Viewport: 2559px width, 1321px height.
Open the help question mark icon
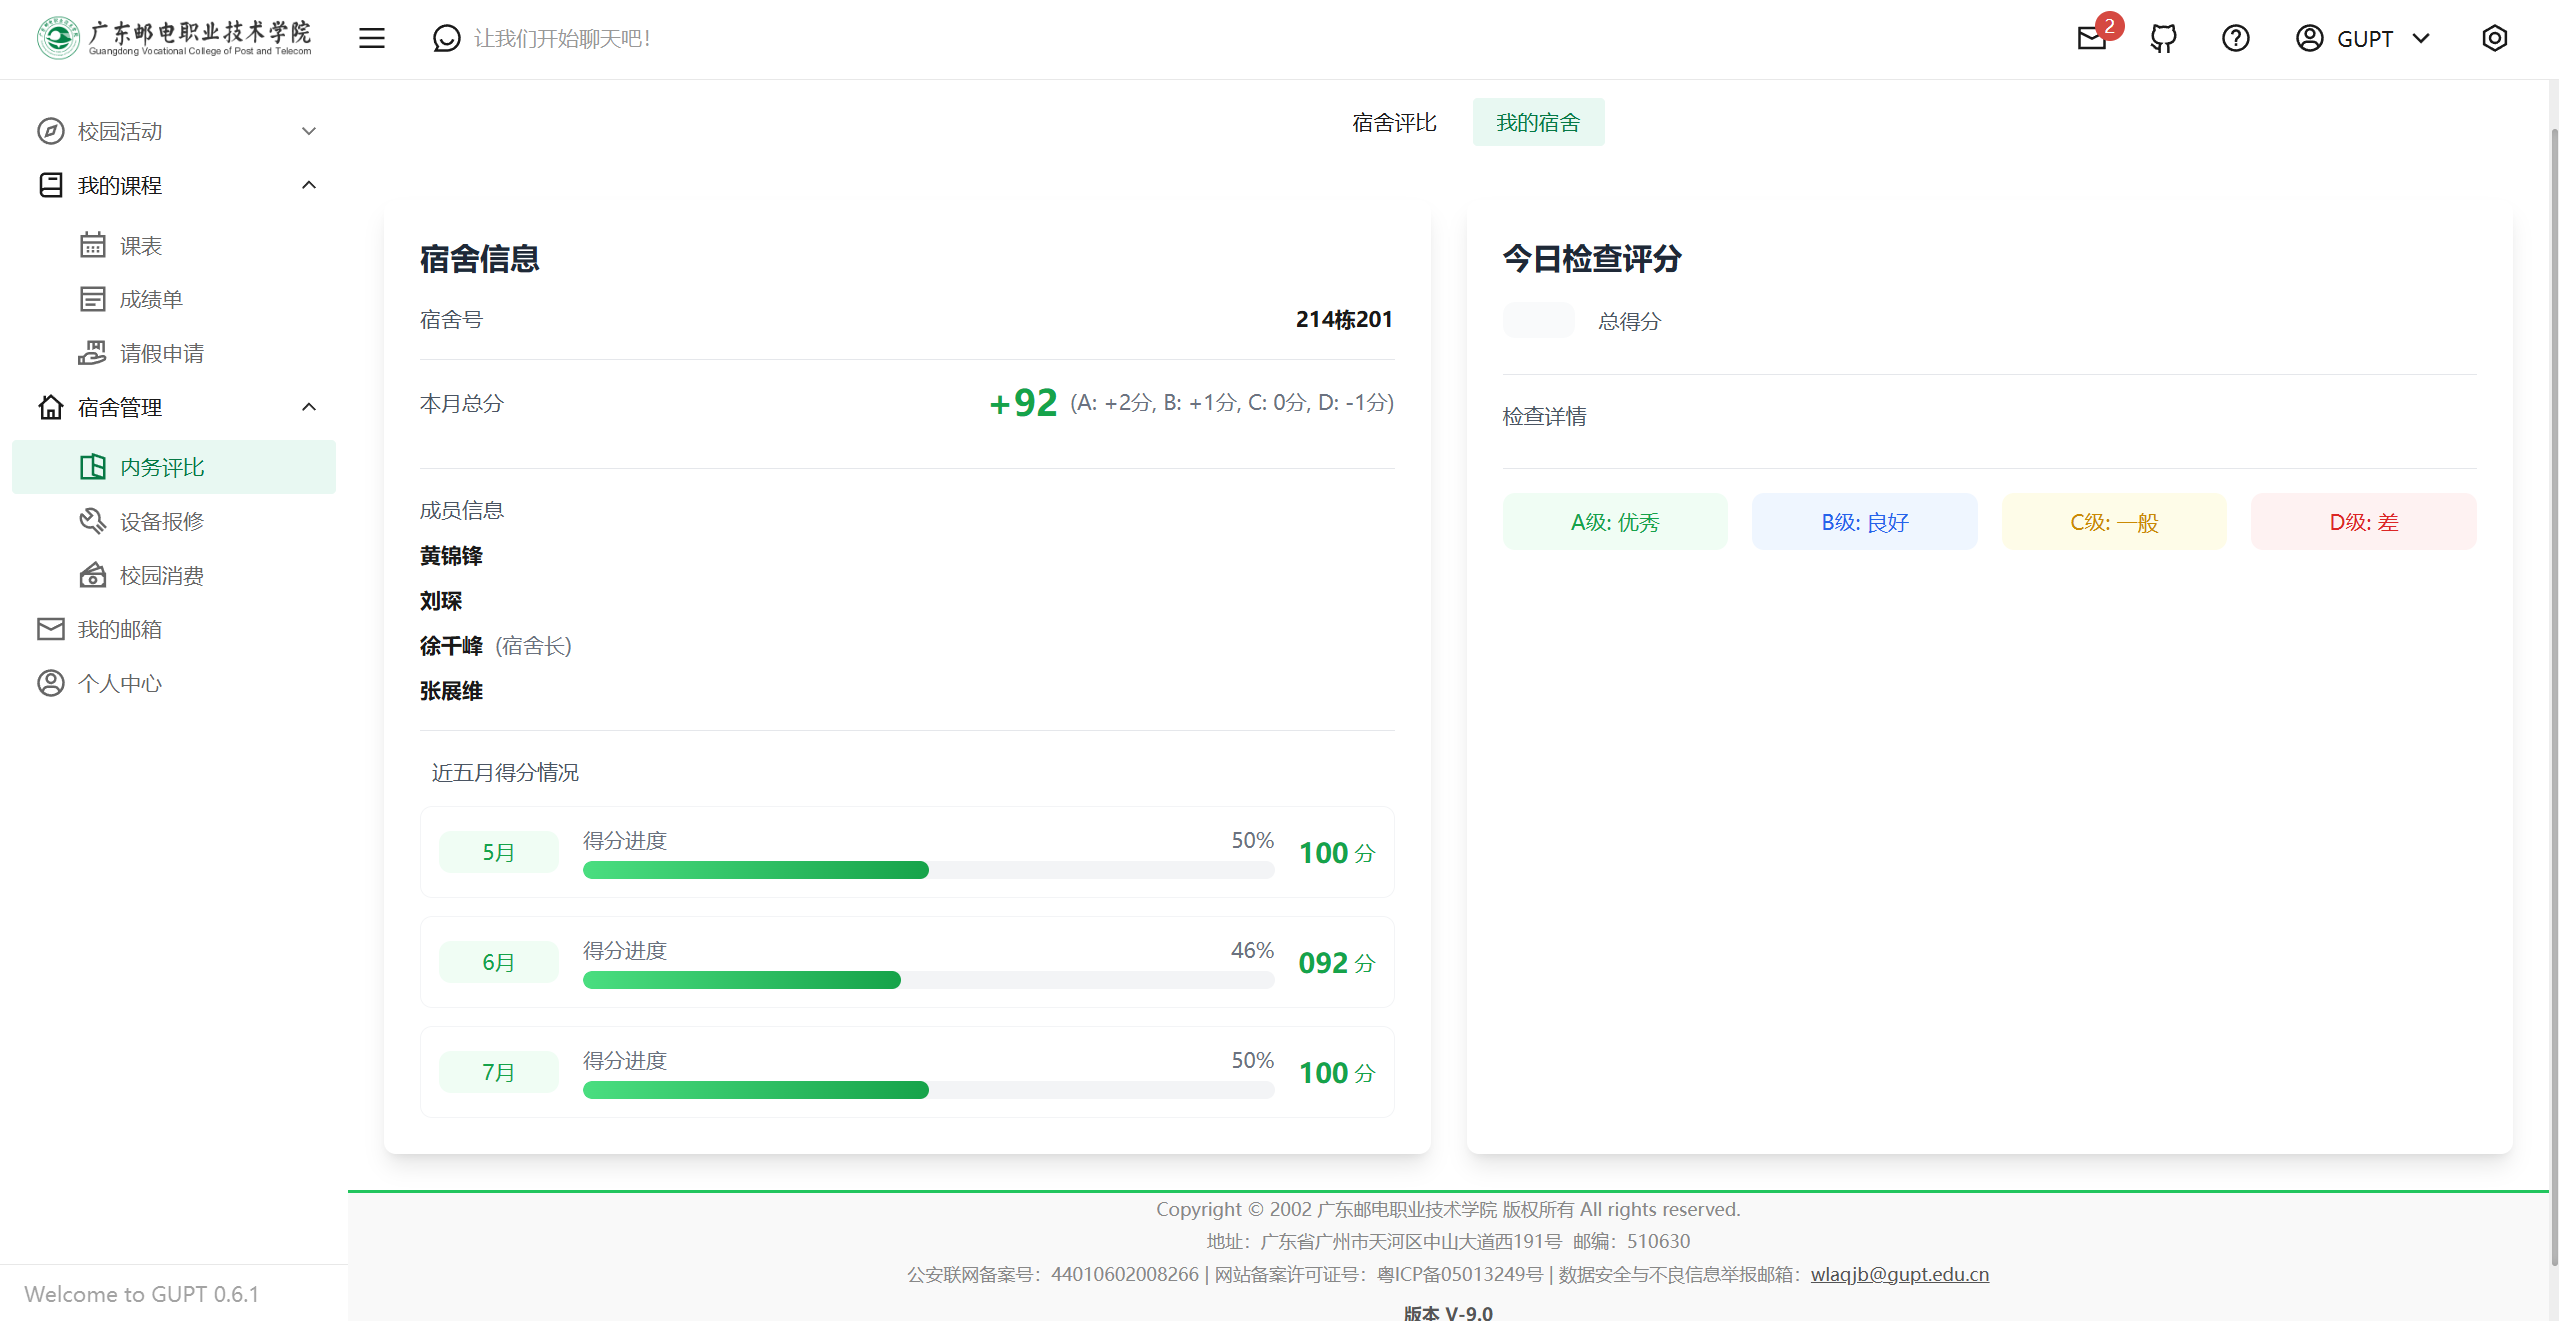[x=2235, y=39]
